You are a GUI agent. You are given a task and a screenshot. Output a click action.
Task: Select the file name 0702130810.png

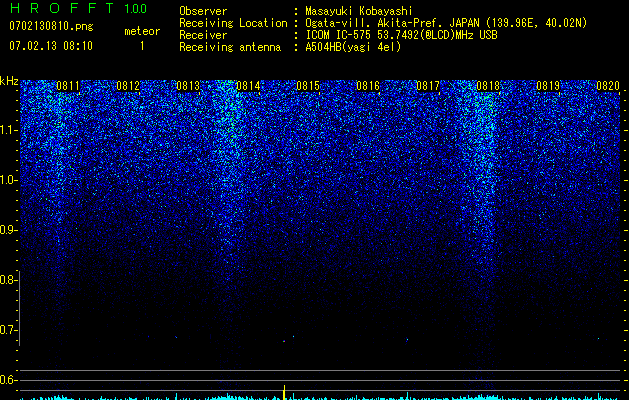click(x=51, y=26)
